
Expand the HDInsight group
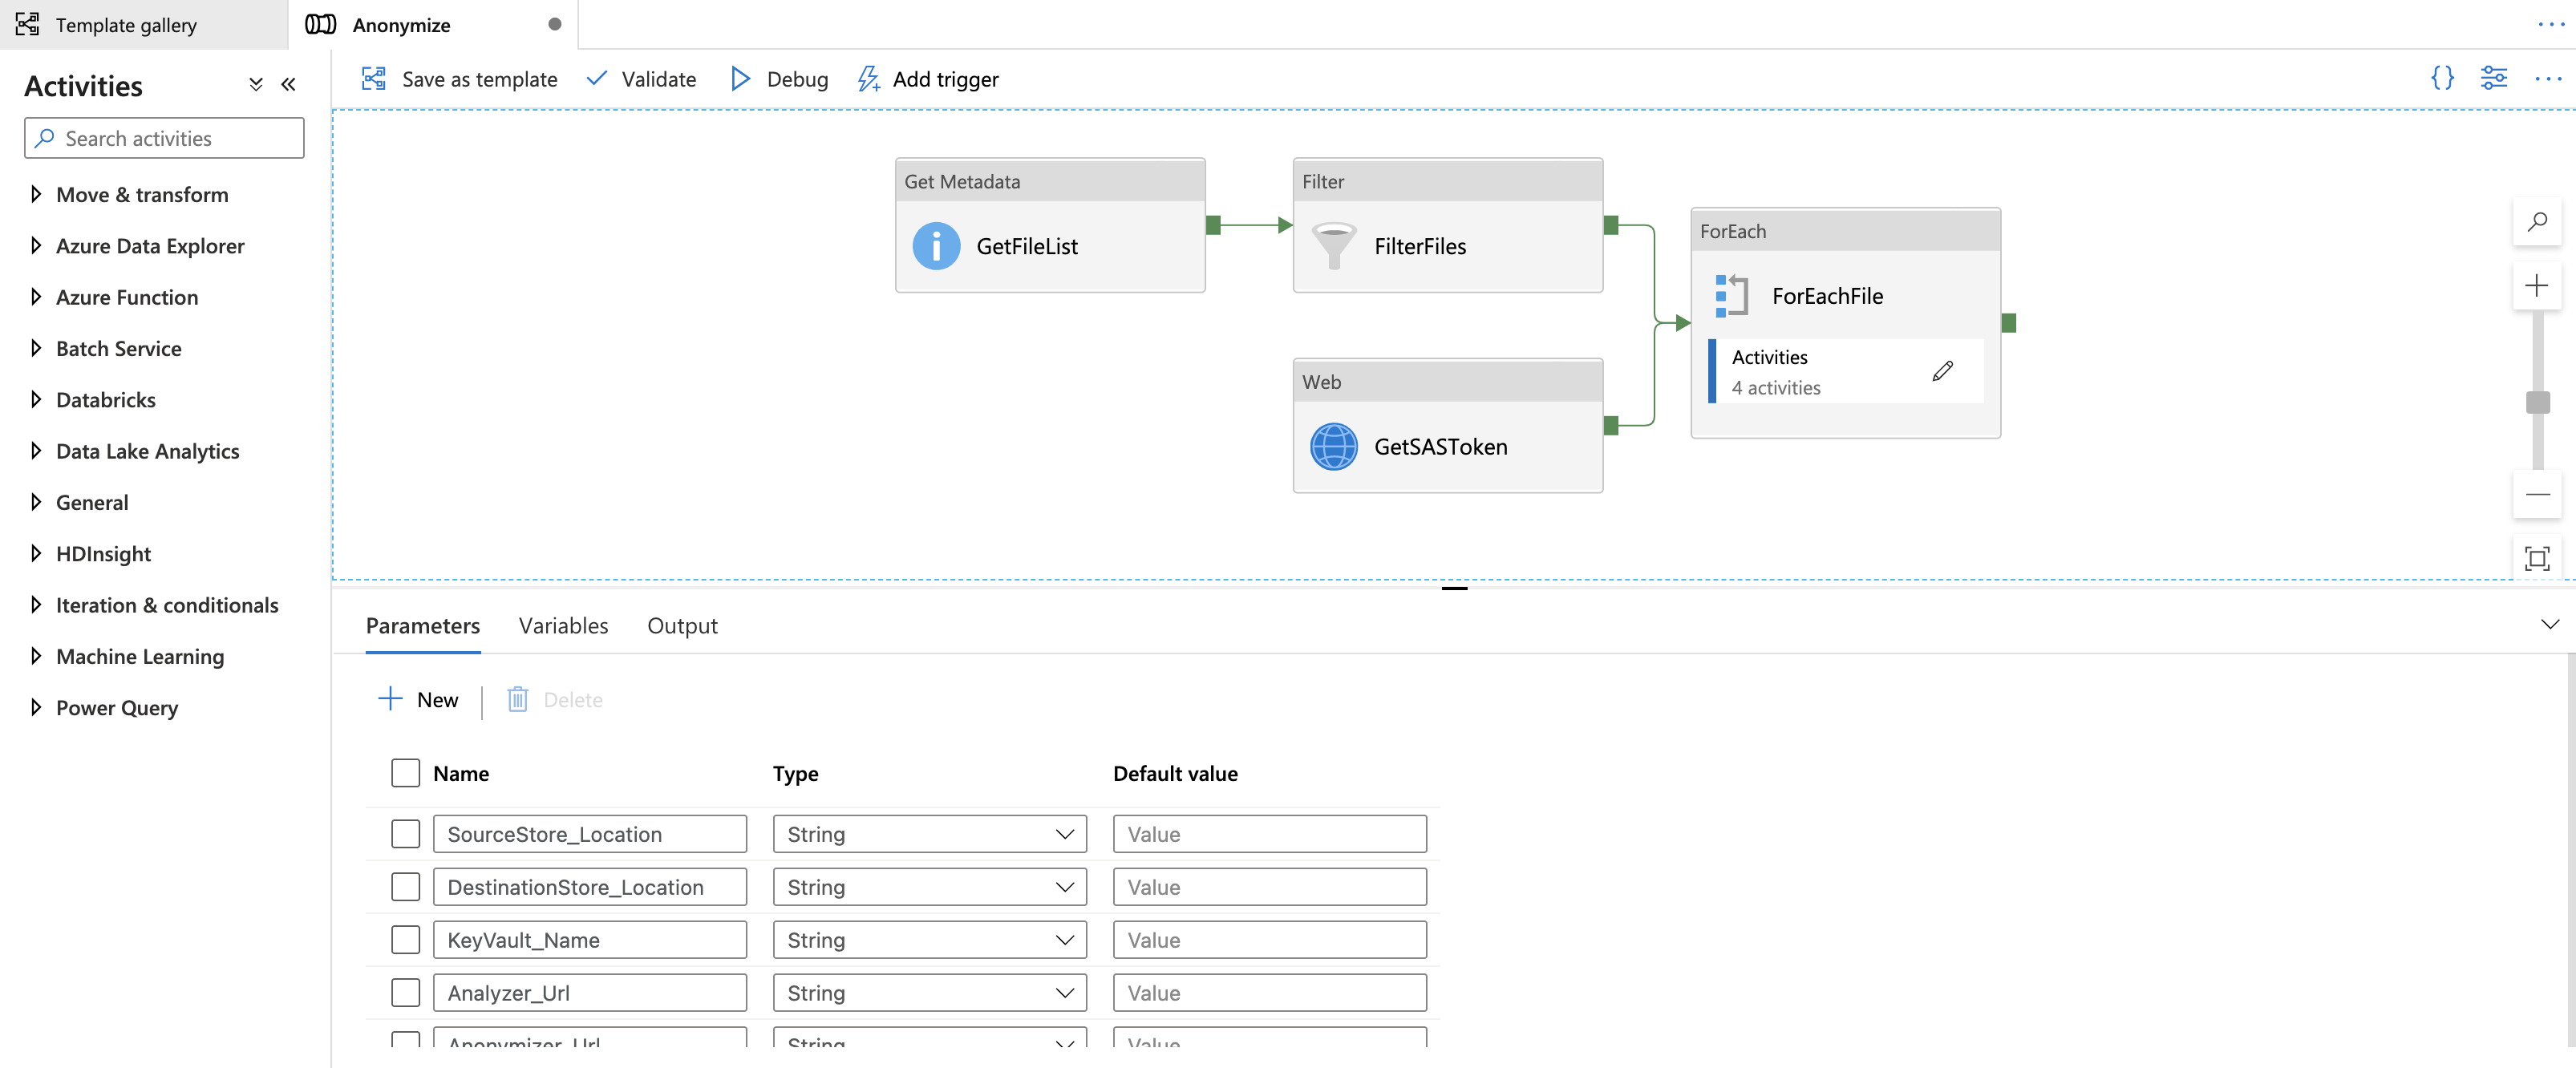point(36,553)
